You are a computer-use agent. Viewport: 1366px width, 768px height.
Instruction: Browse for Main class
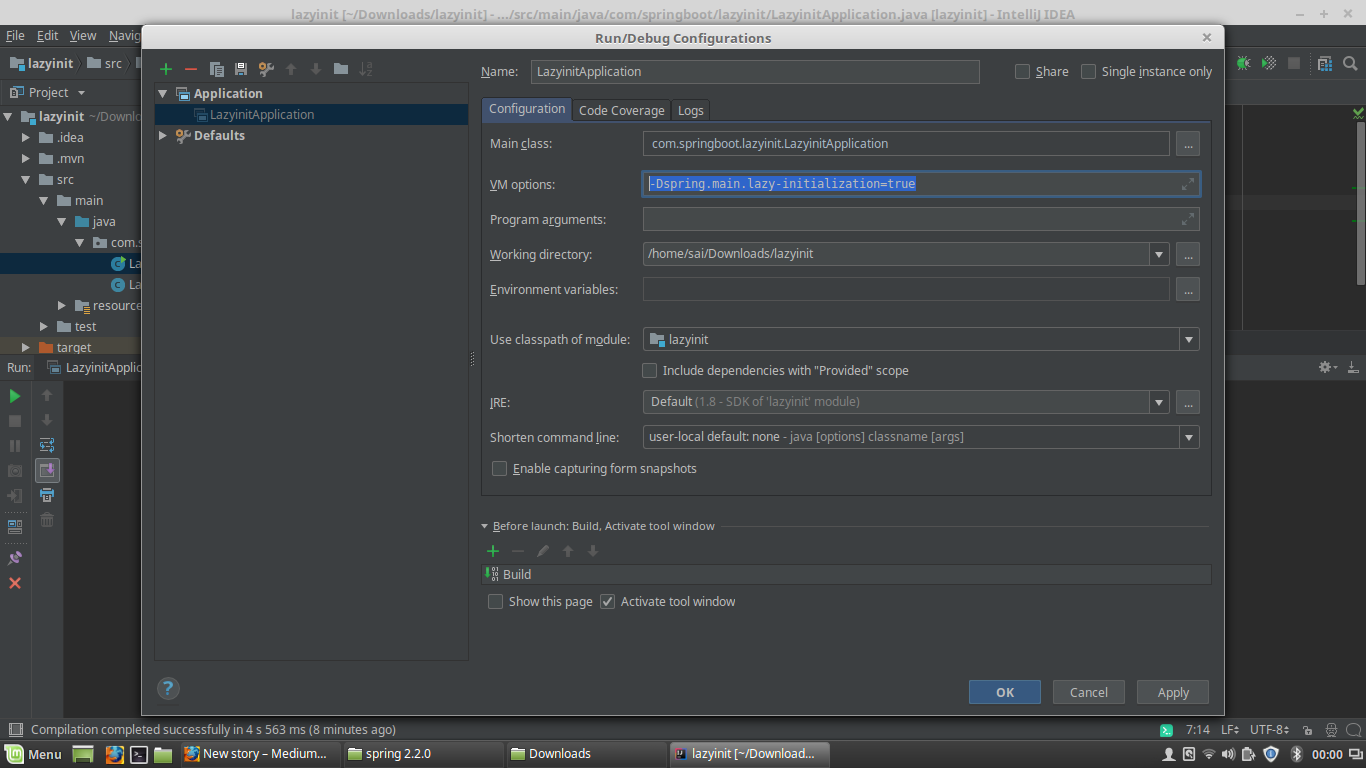click(x=1188, y=143)
